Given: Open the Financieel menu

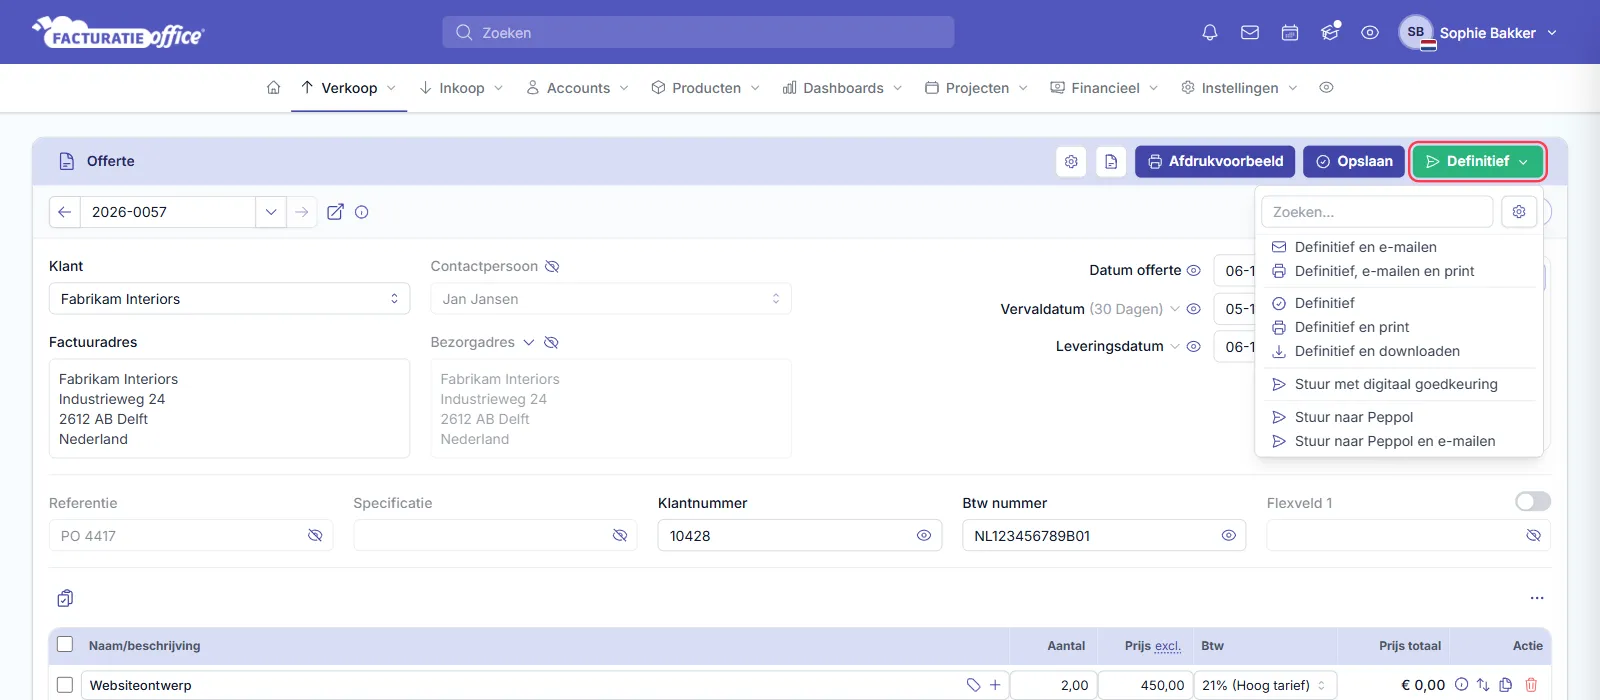Looking at the screenshot, I should [x=1105, y=88].
